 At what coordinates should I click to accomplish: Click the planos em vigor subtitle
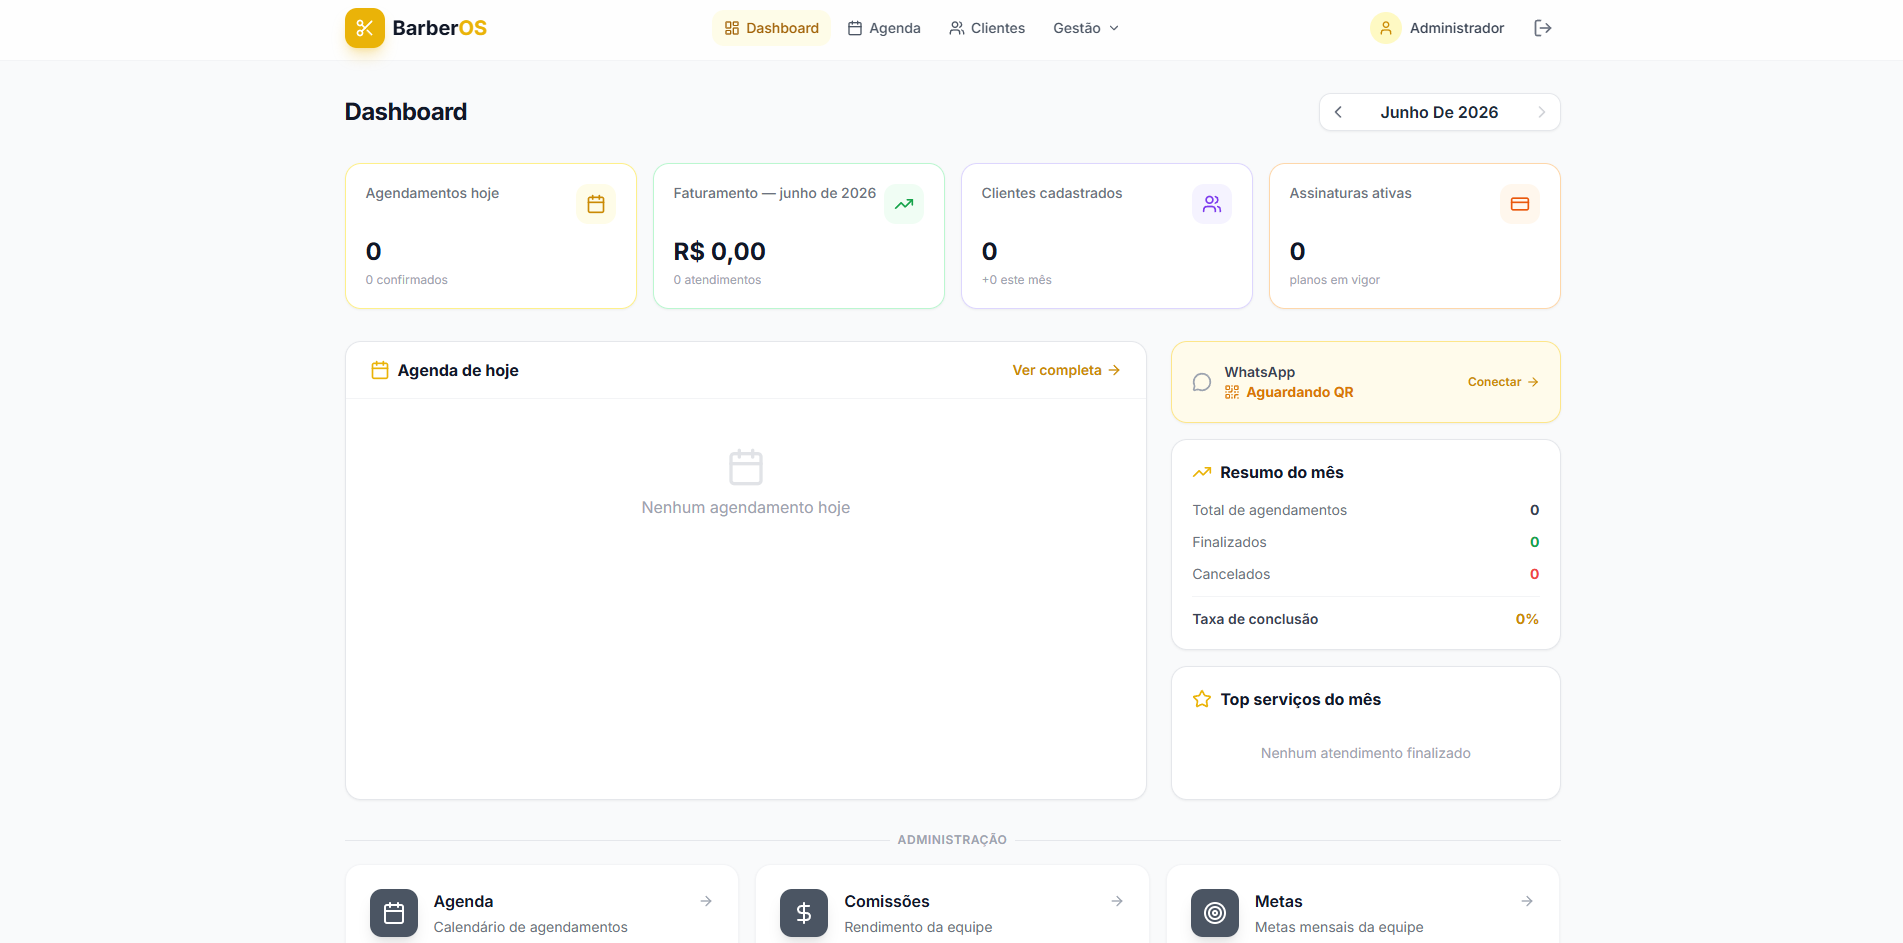pos(1335,280)
